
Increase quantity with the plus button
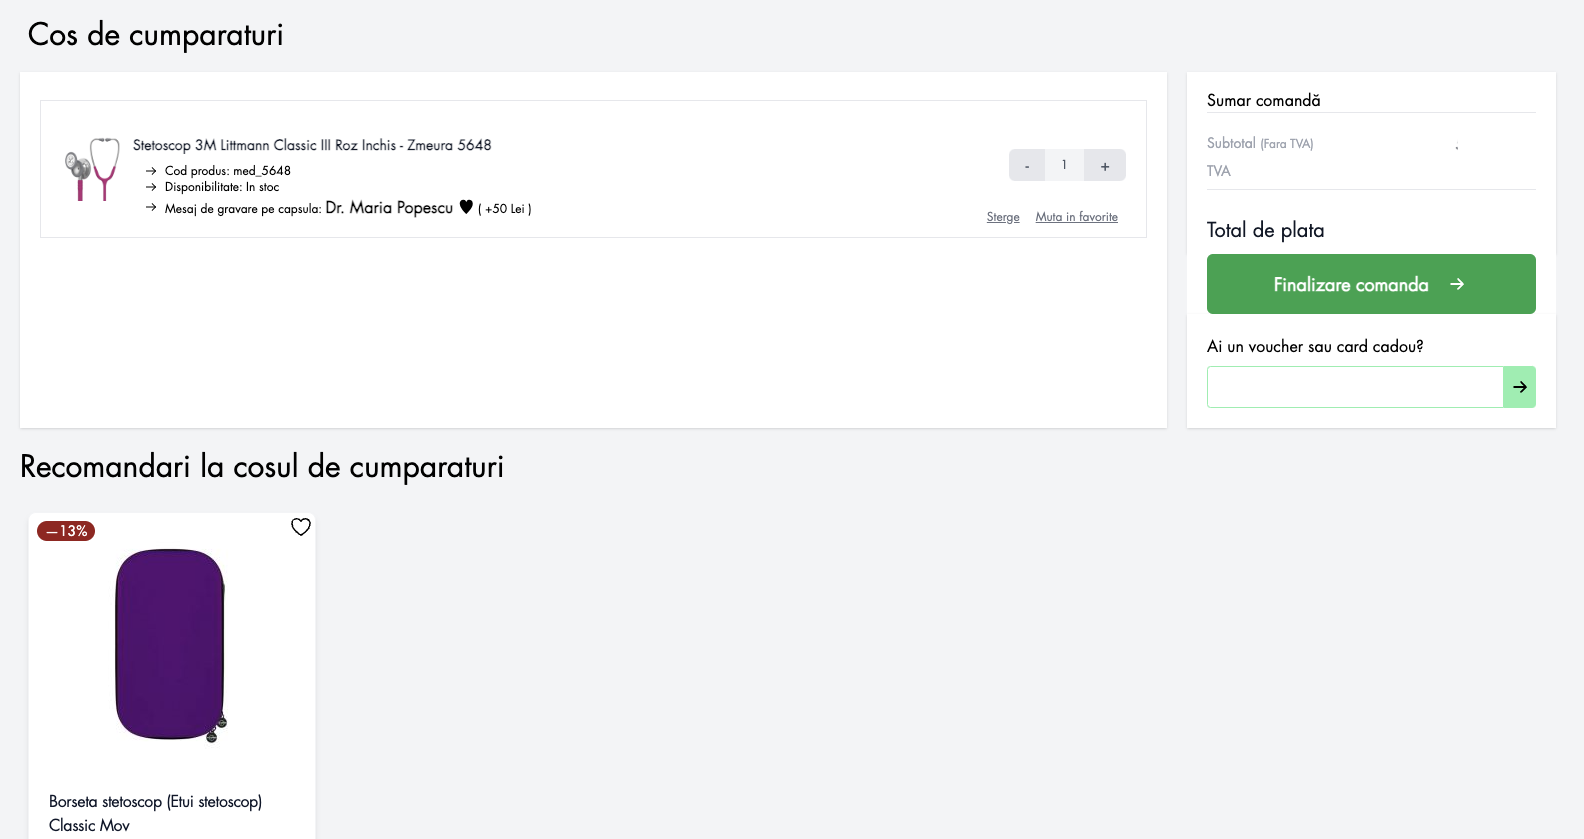tap(1105, 165)
